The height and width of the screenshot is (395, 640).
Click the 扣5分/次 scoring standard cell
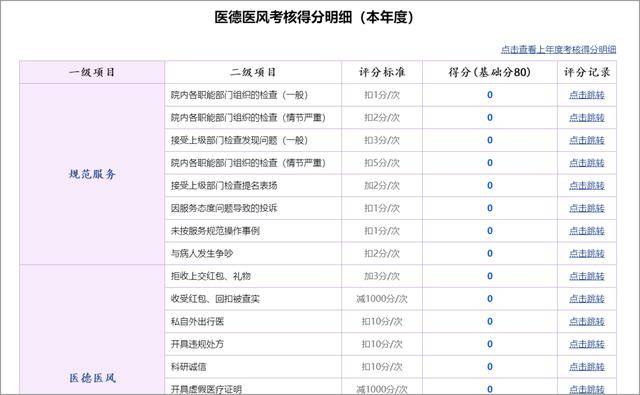(382, 163)
